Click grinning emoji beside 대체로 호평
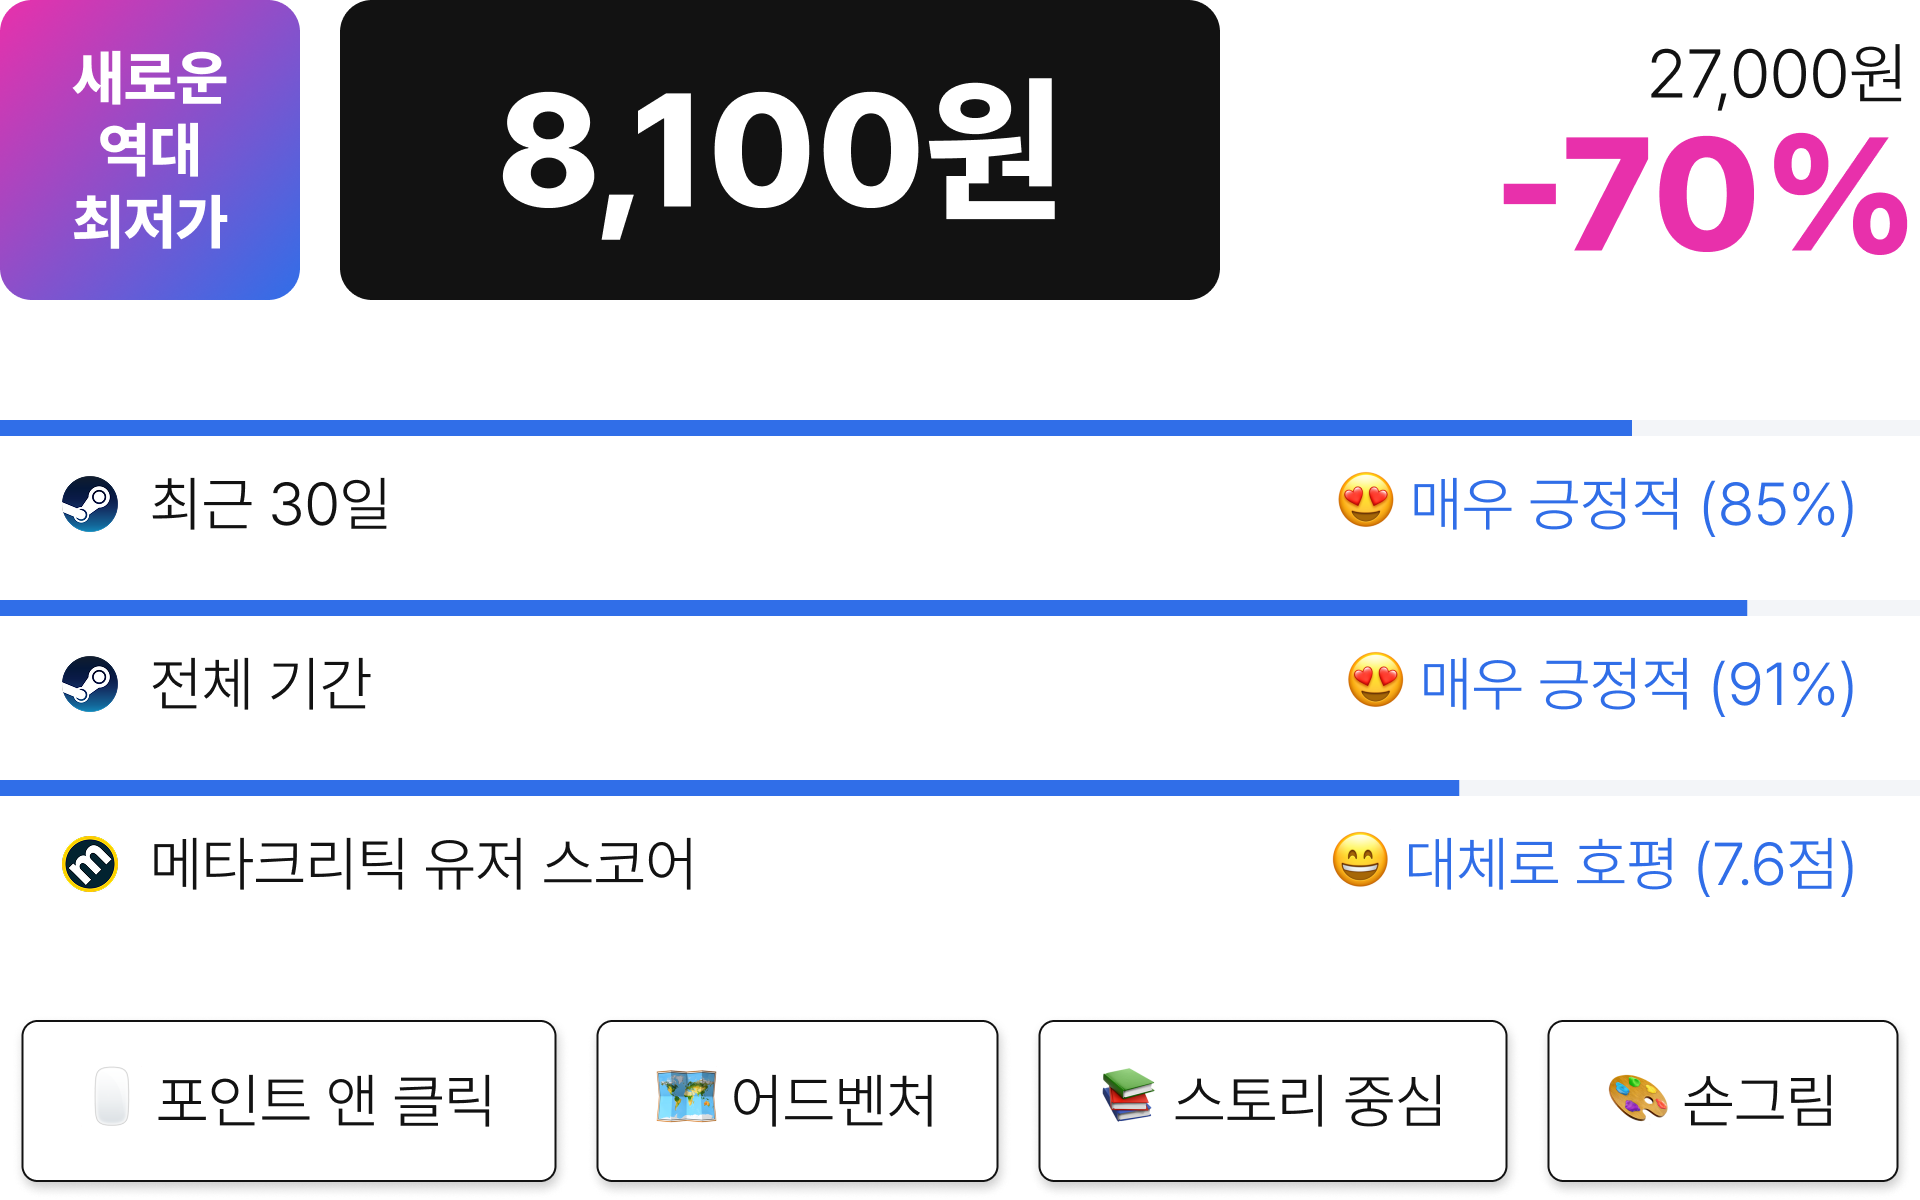This screenshot has height=1200, width=1920. tap(1360, 860)
